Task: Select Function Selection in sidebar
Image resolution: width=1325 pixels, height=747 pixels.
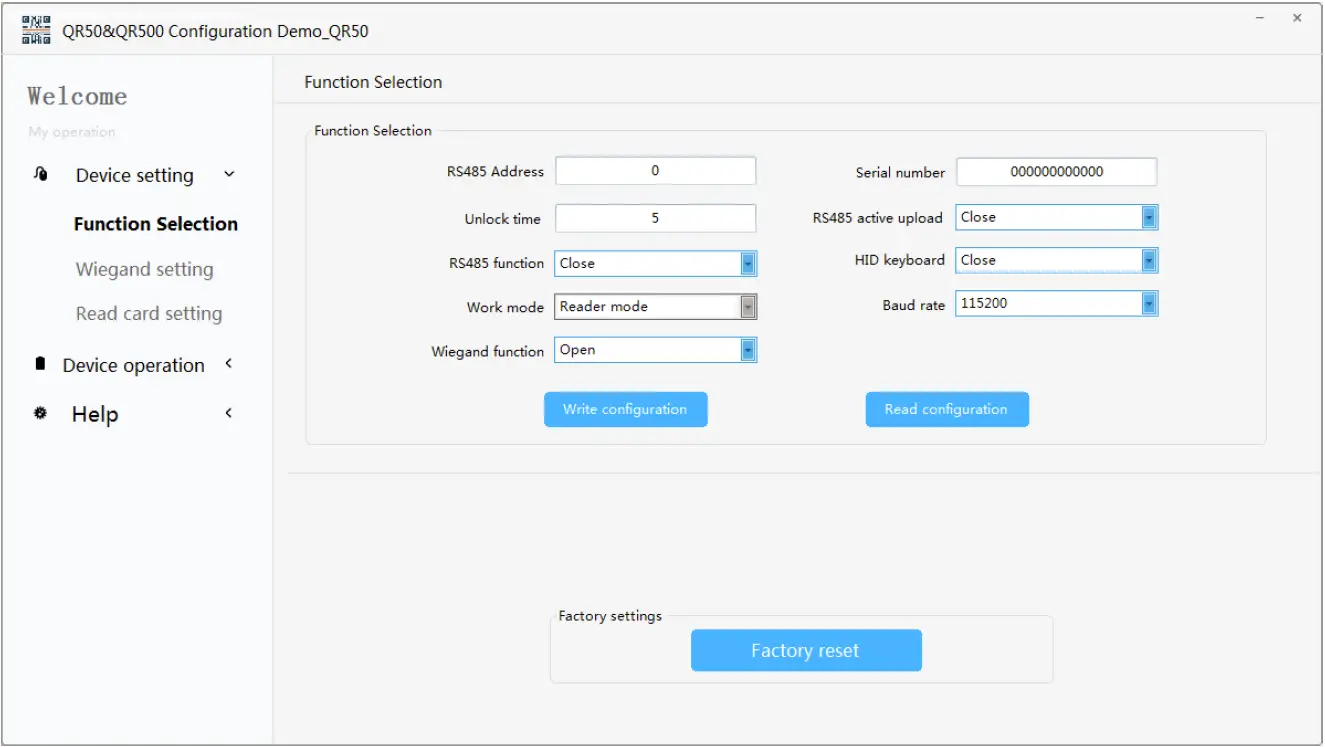Action: coord(156,224)
